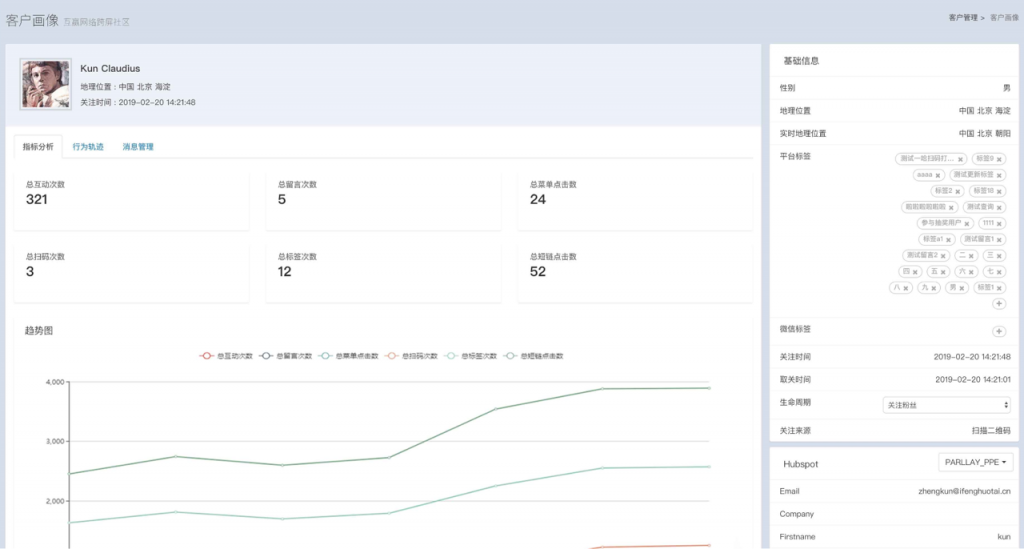The image size is (1024, 549).
Task: Open the 生命周期 dropdown showing 关注粉丝
Action: [x=946, y=405]
